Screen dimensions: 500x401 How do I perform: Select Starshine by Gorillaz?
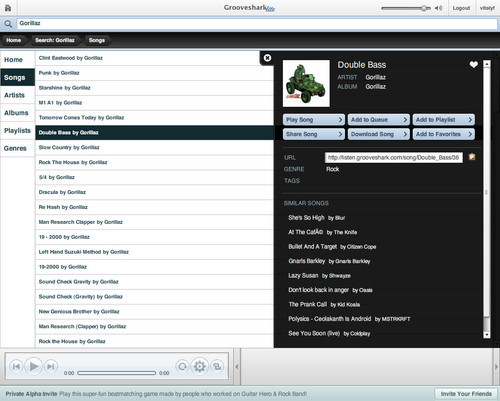tap(154, 88)
